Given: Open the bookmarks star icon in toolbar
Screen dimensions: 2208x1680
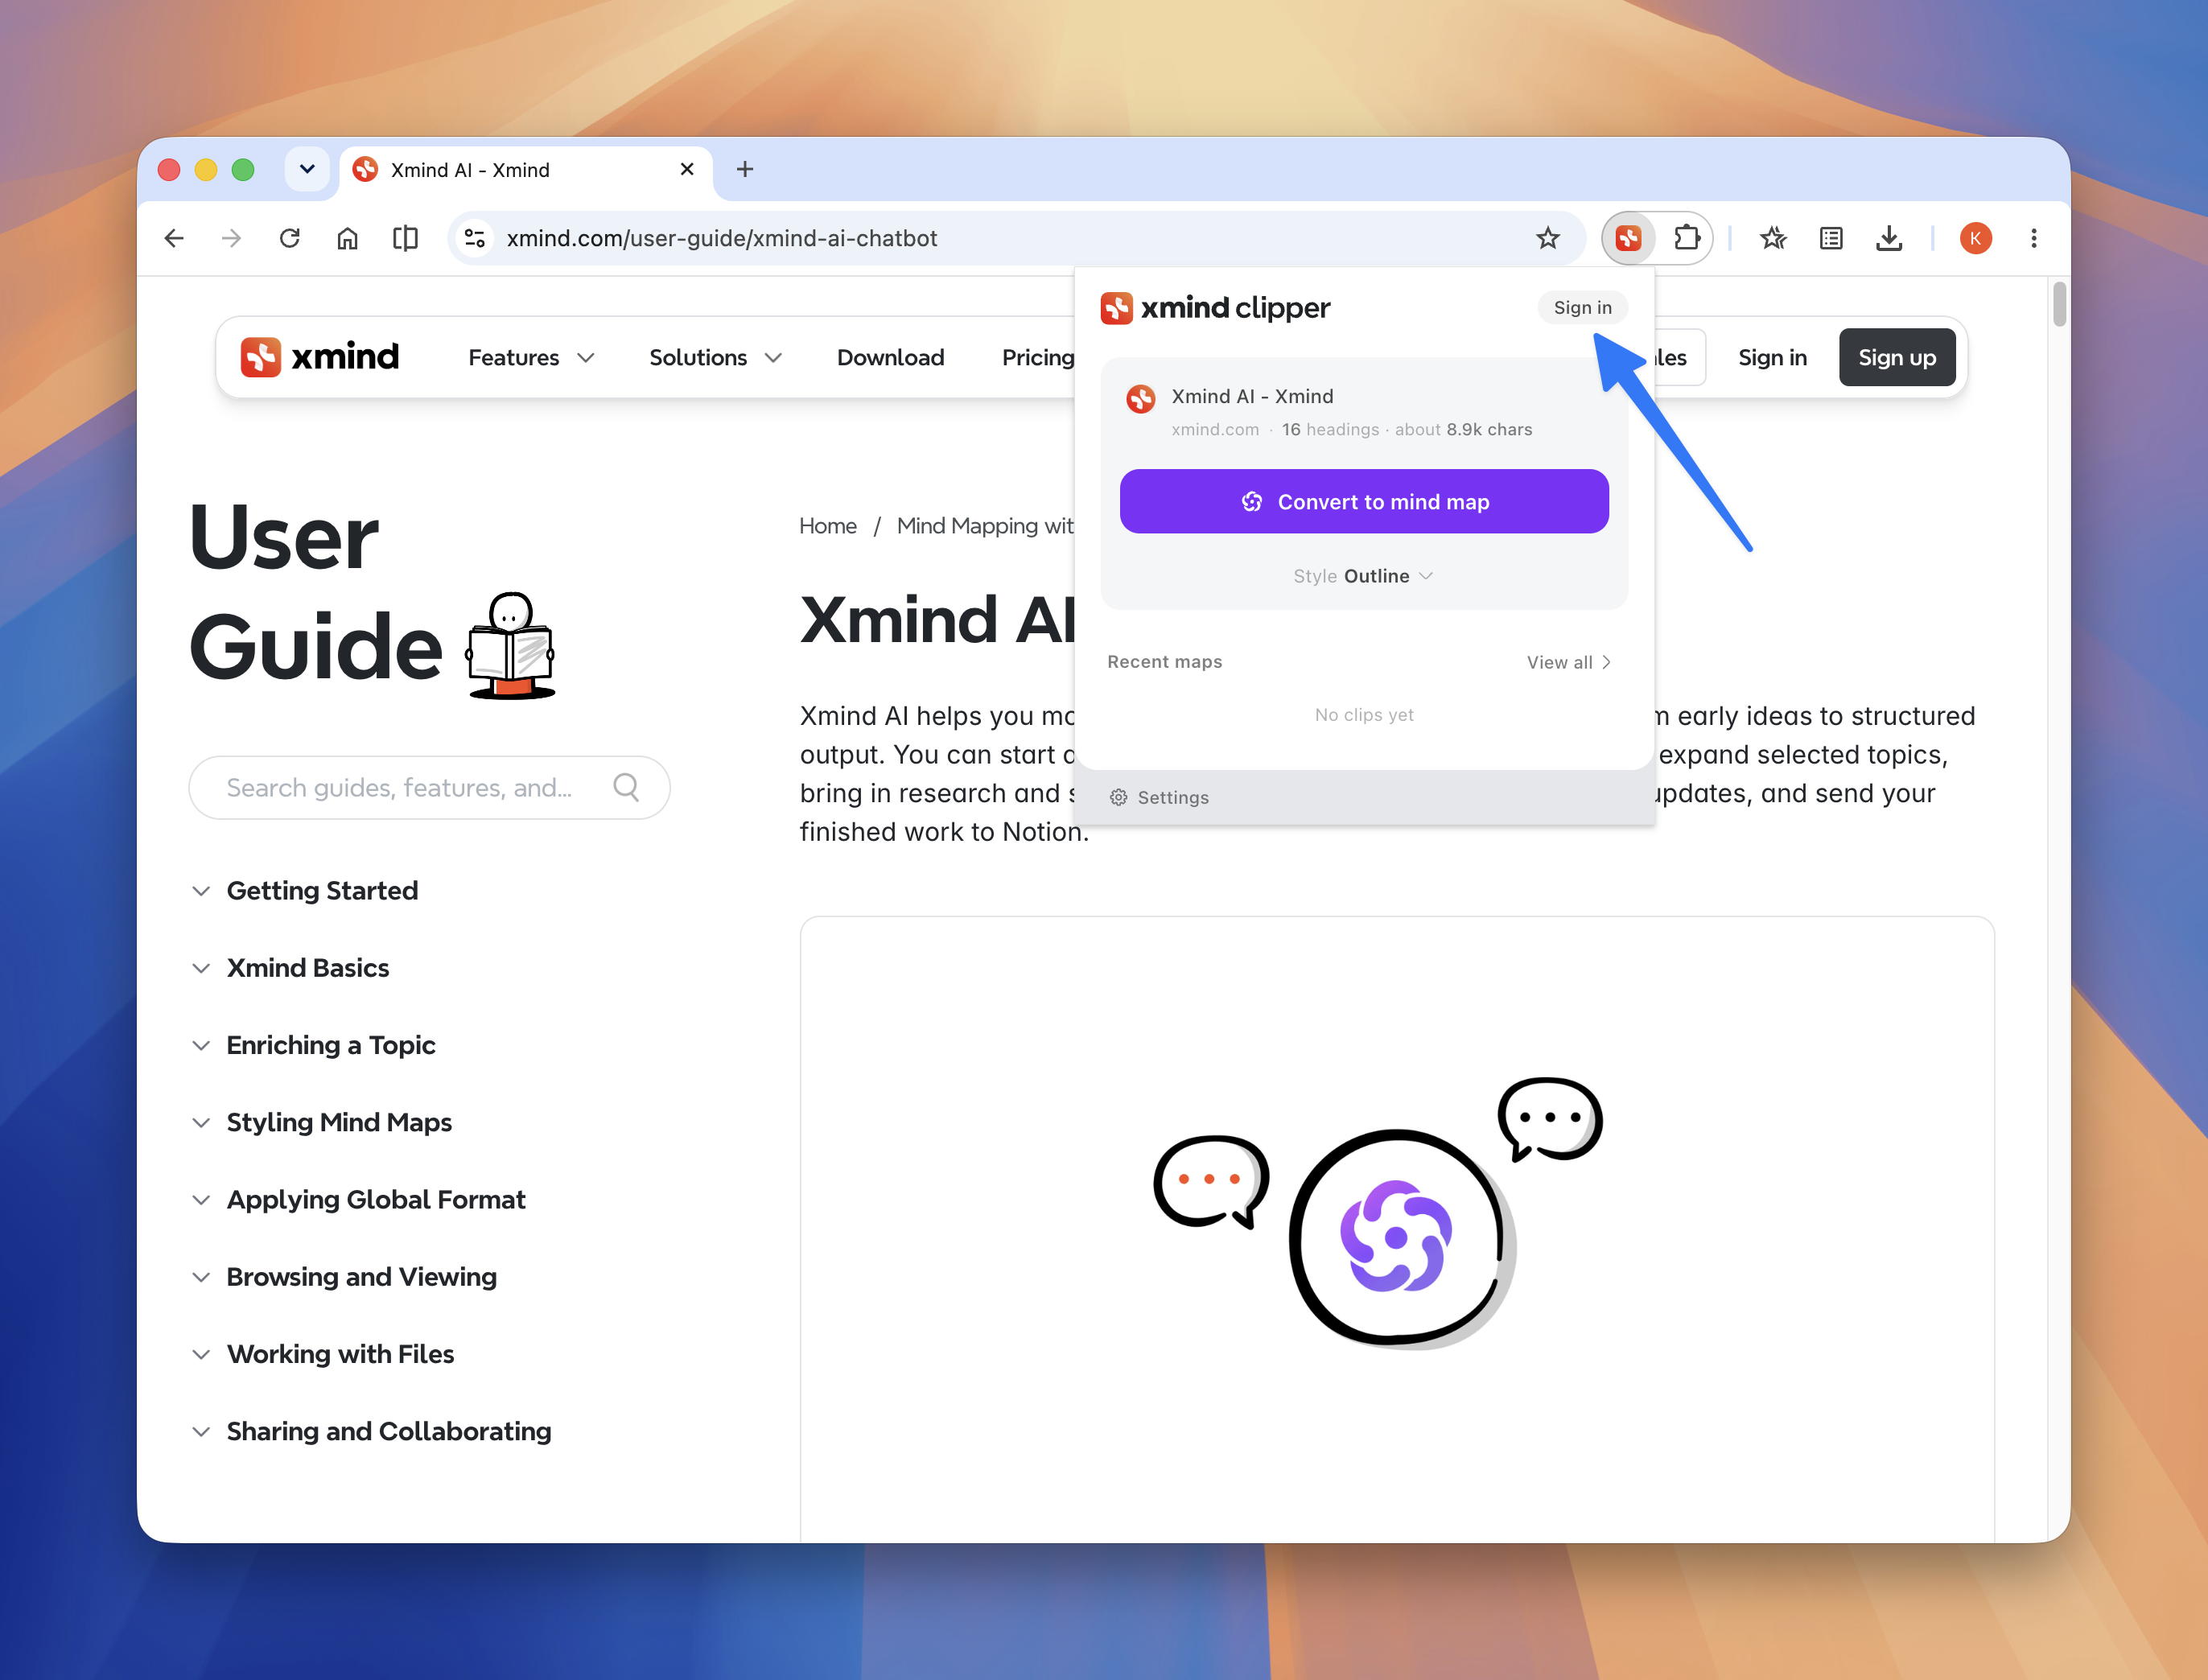Looking at the screenshot, I should tap(1773, 238).
